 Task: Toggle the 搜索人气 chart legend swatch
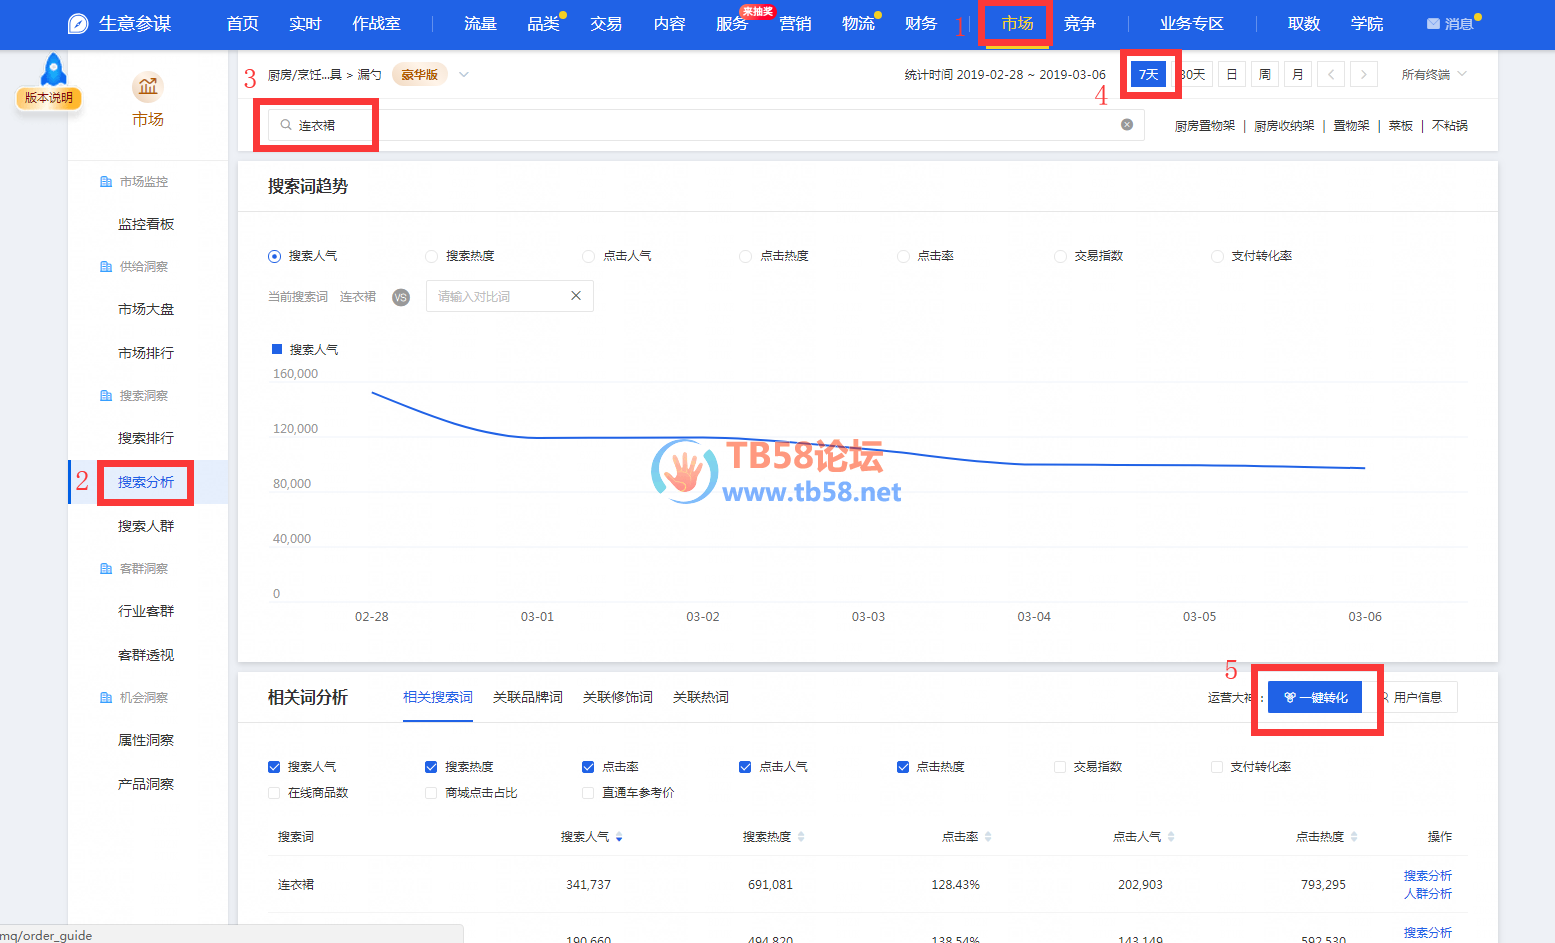[x=277, y=349]
